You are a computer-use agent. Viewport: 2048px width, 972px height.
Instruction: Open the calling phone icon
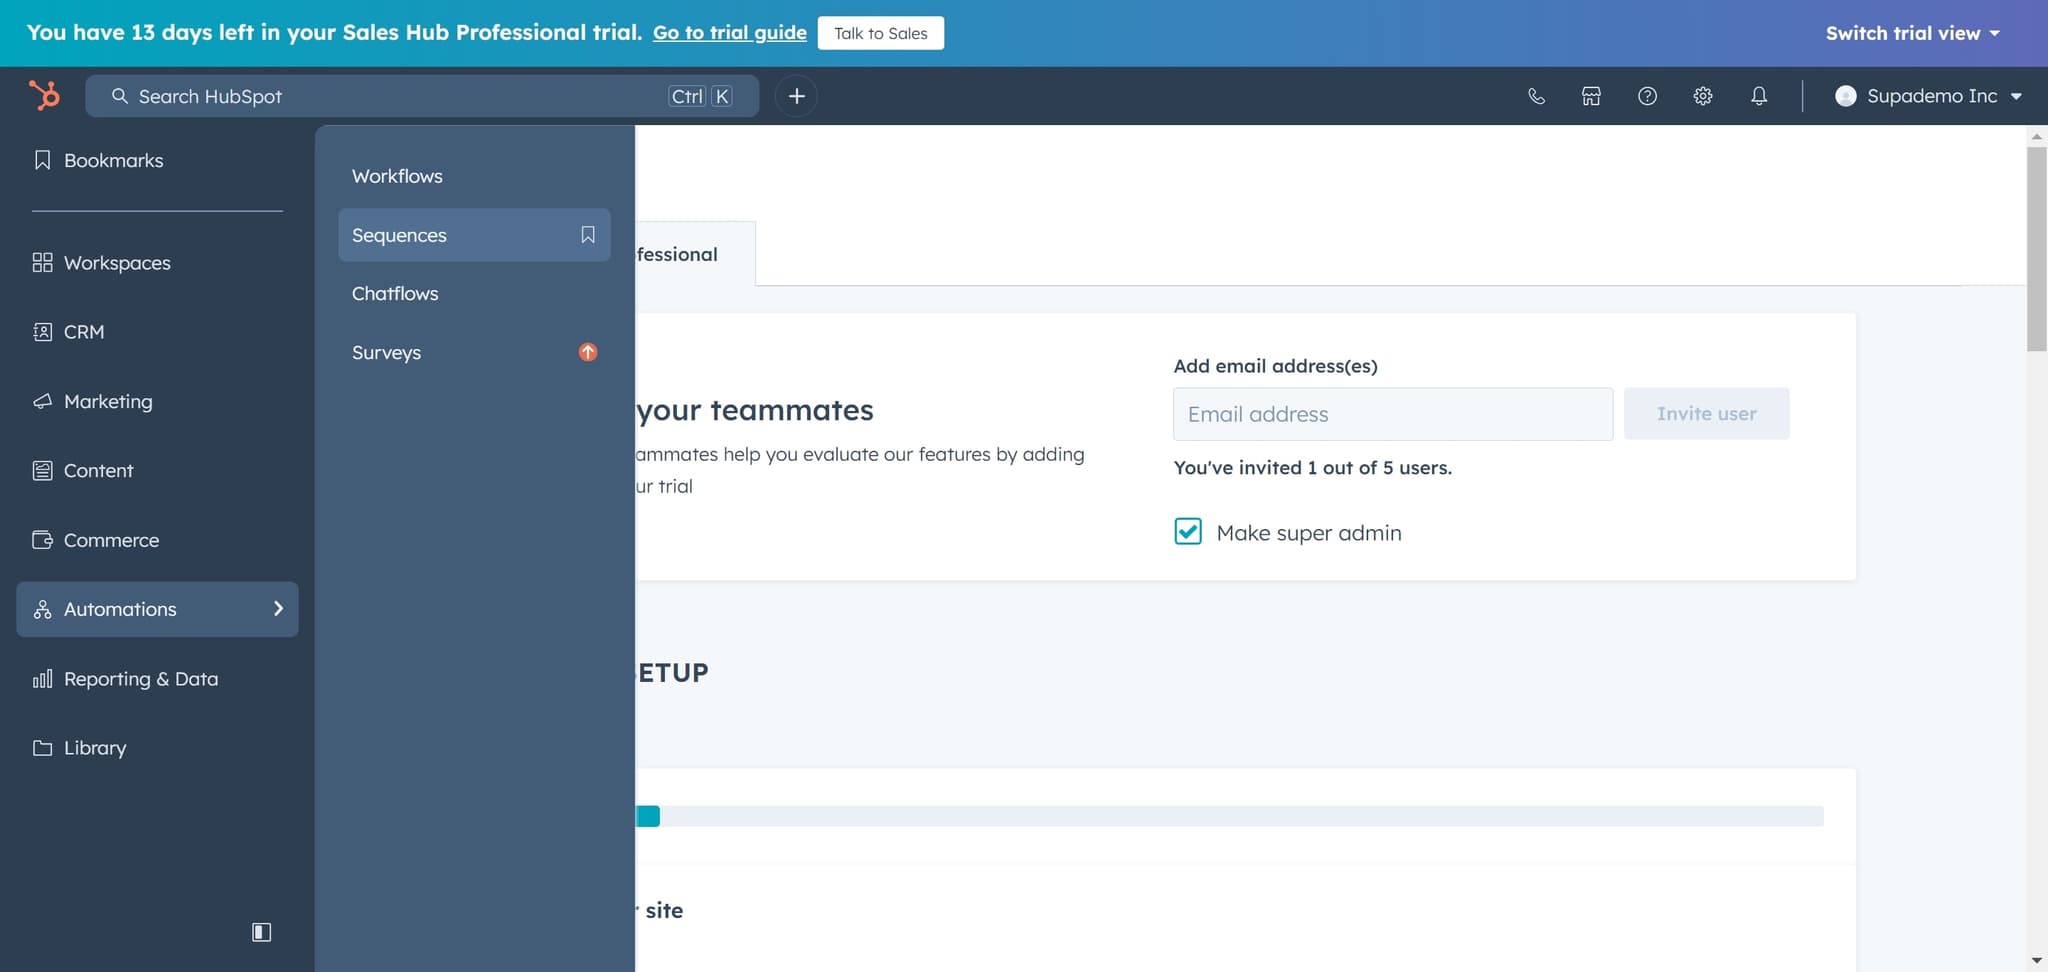(1536, 96)
